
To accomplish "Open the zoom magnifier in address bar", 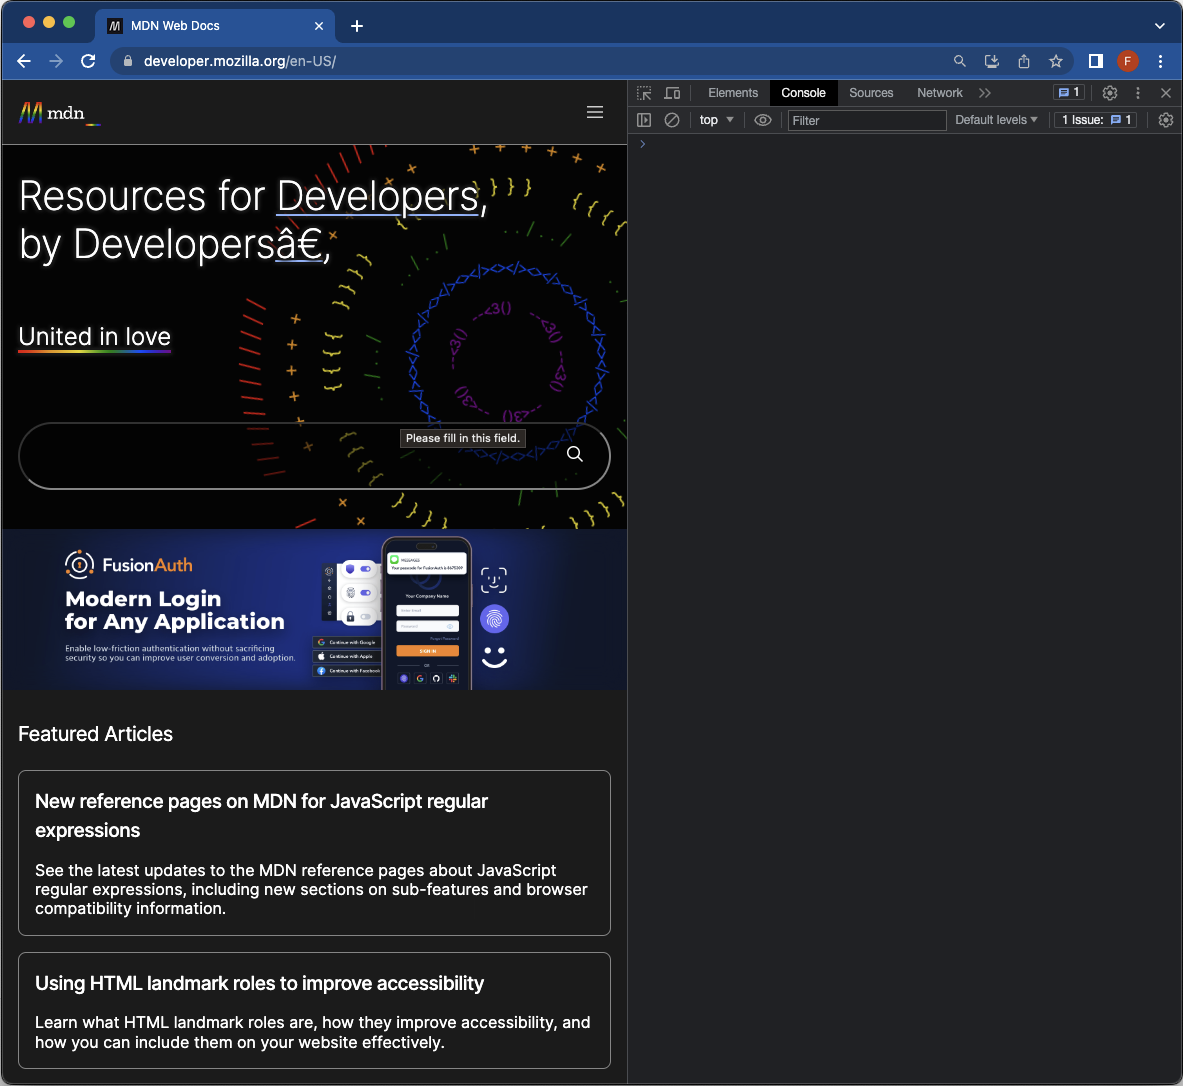I will 960,61.
